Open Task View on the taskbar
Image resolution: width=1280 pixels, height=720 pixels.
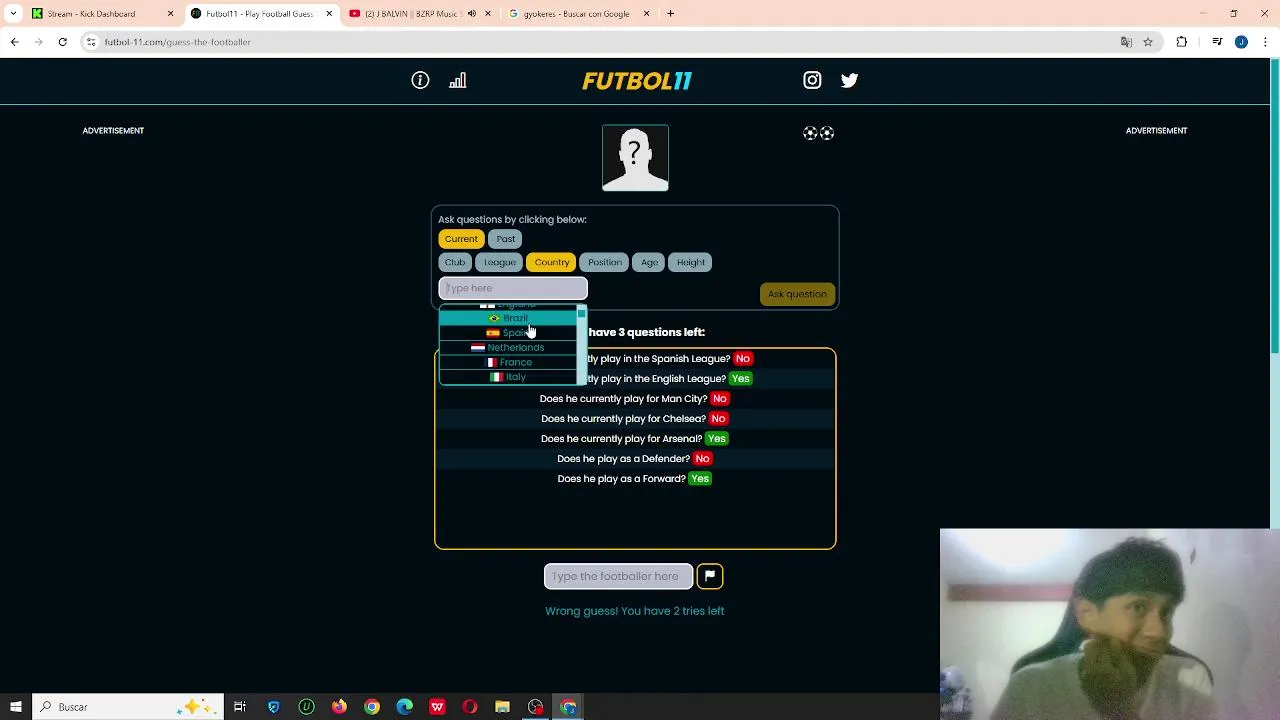point(240,707)
